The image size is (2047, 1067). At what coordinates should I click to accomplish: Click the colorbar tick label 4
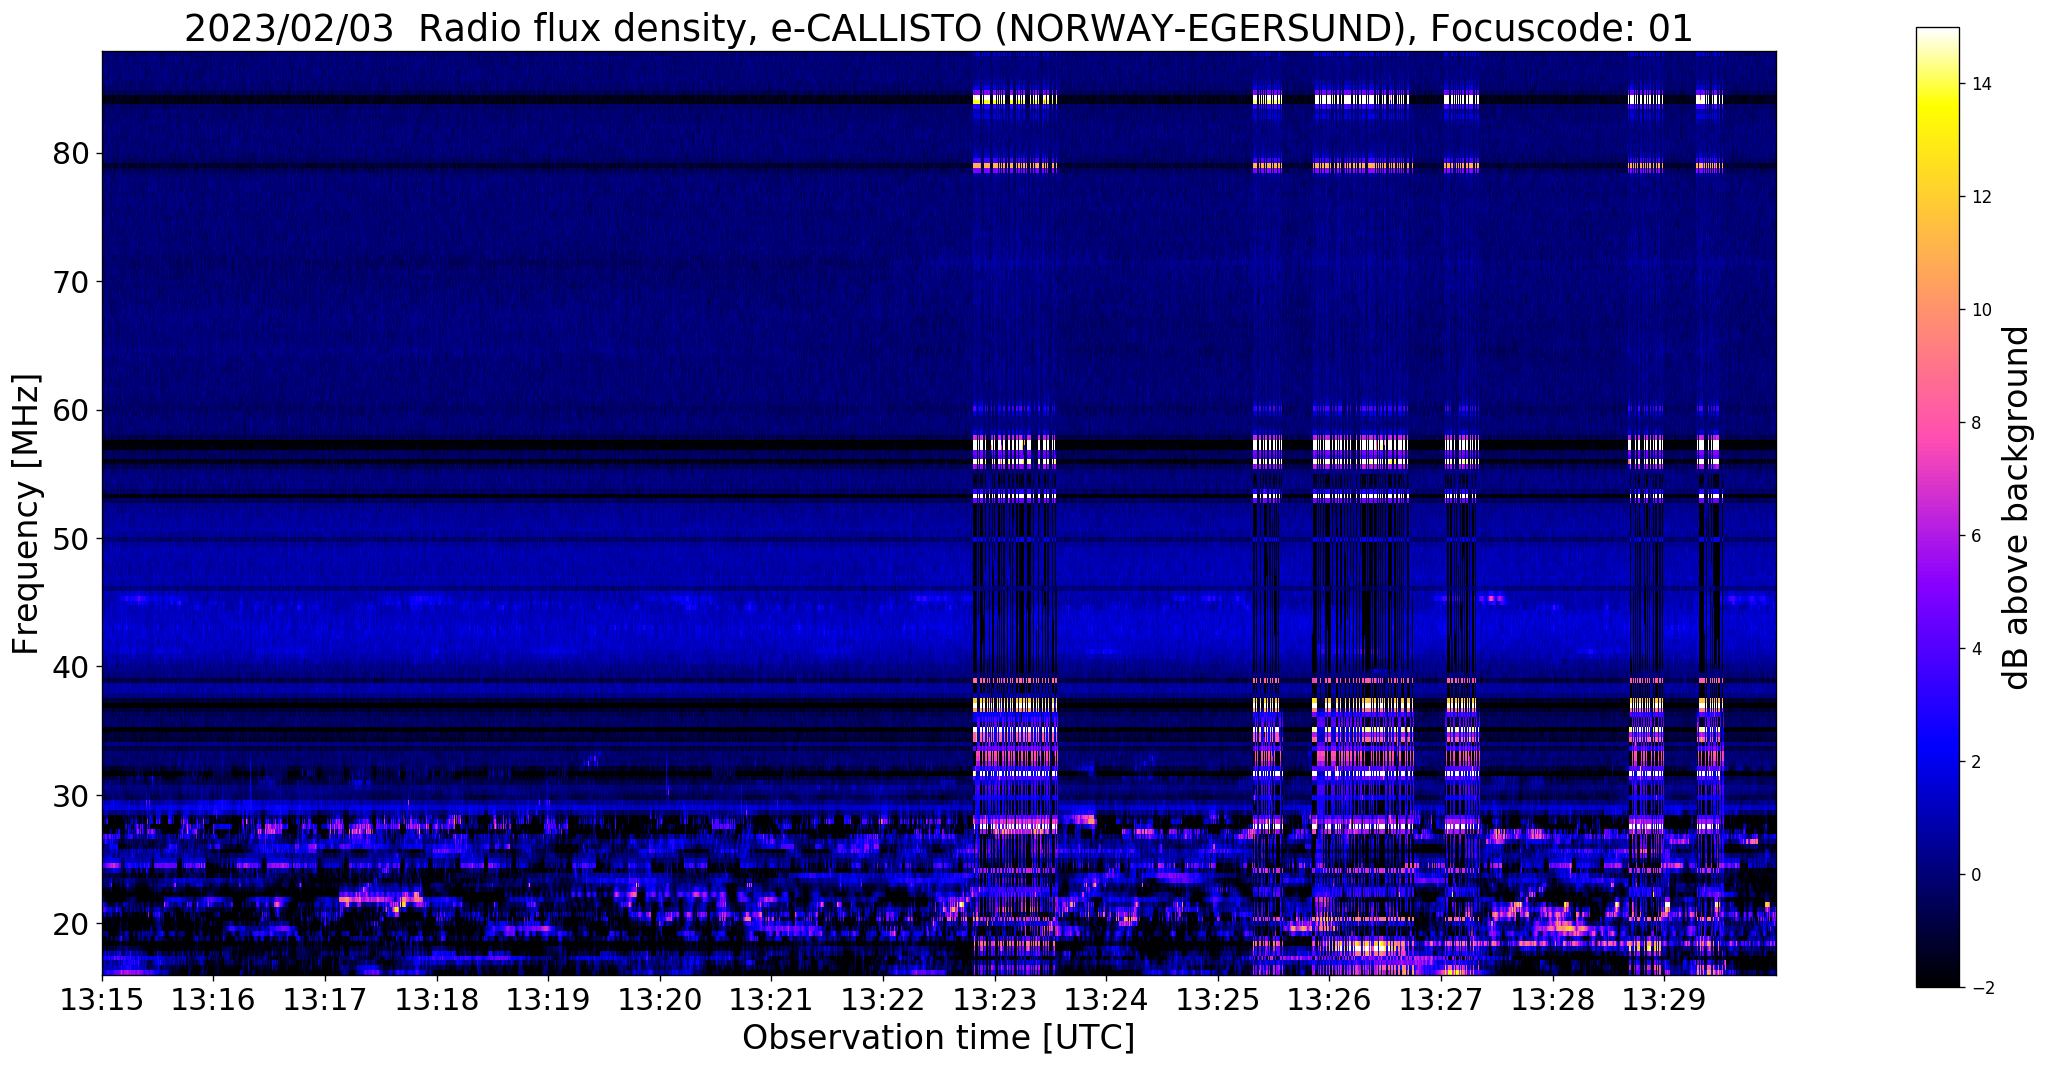click(1976, 649)
